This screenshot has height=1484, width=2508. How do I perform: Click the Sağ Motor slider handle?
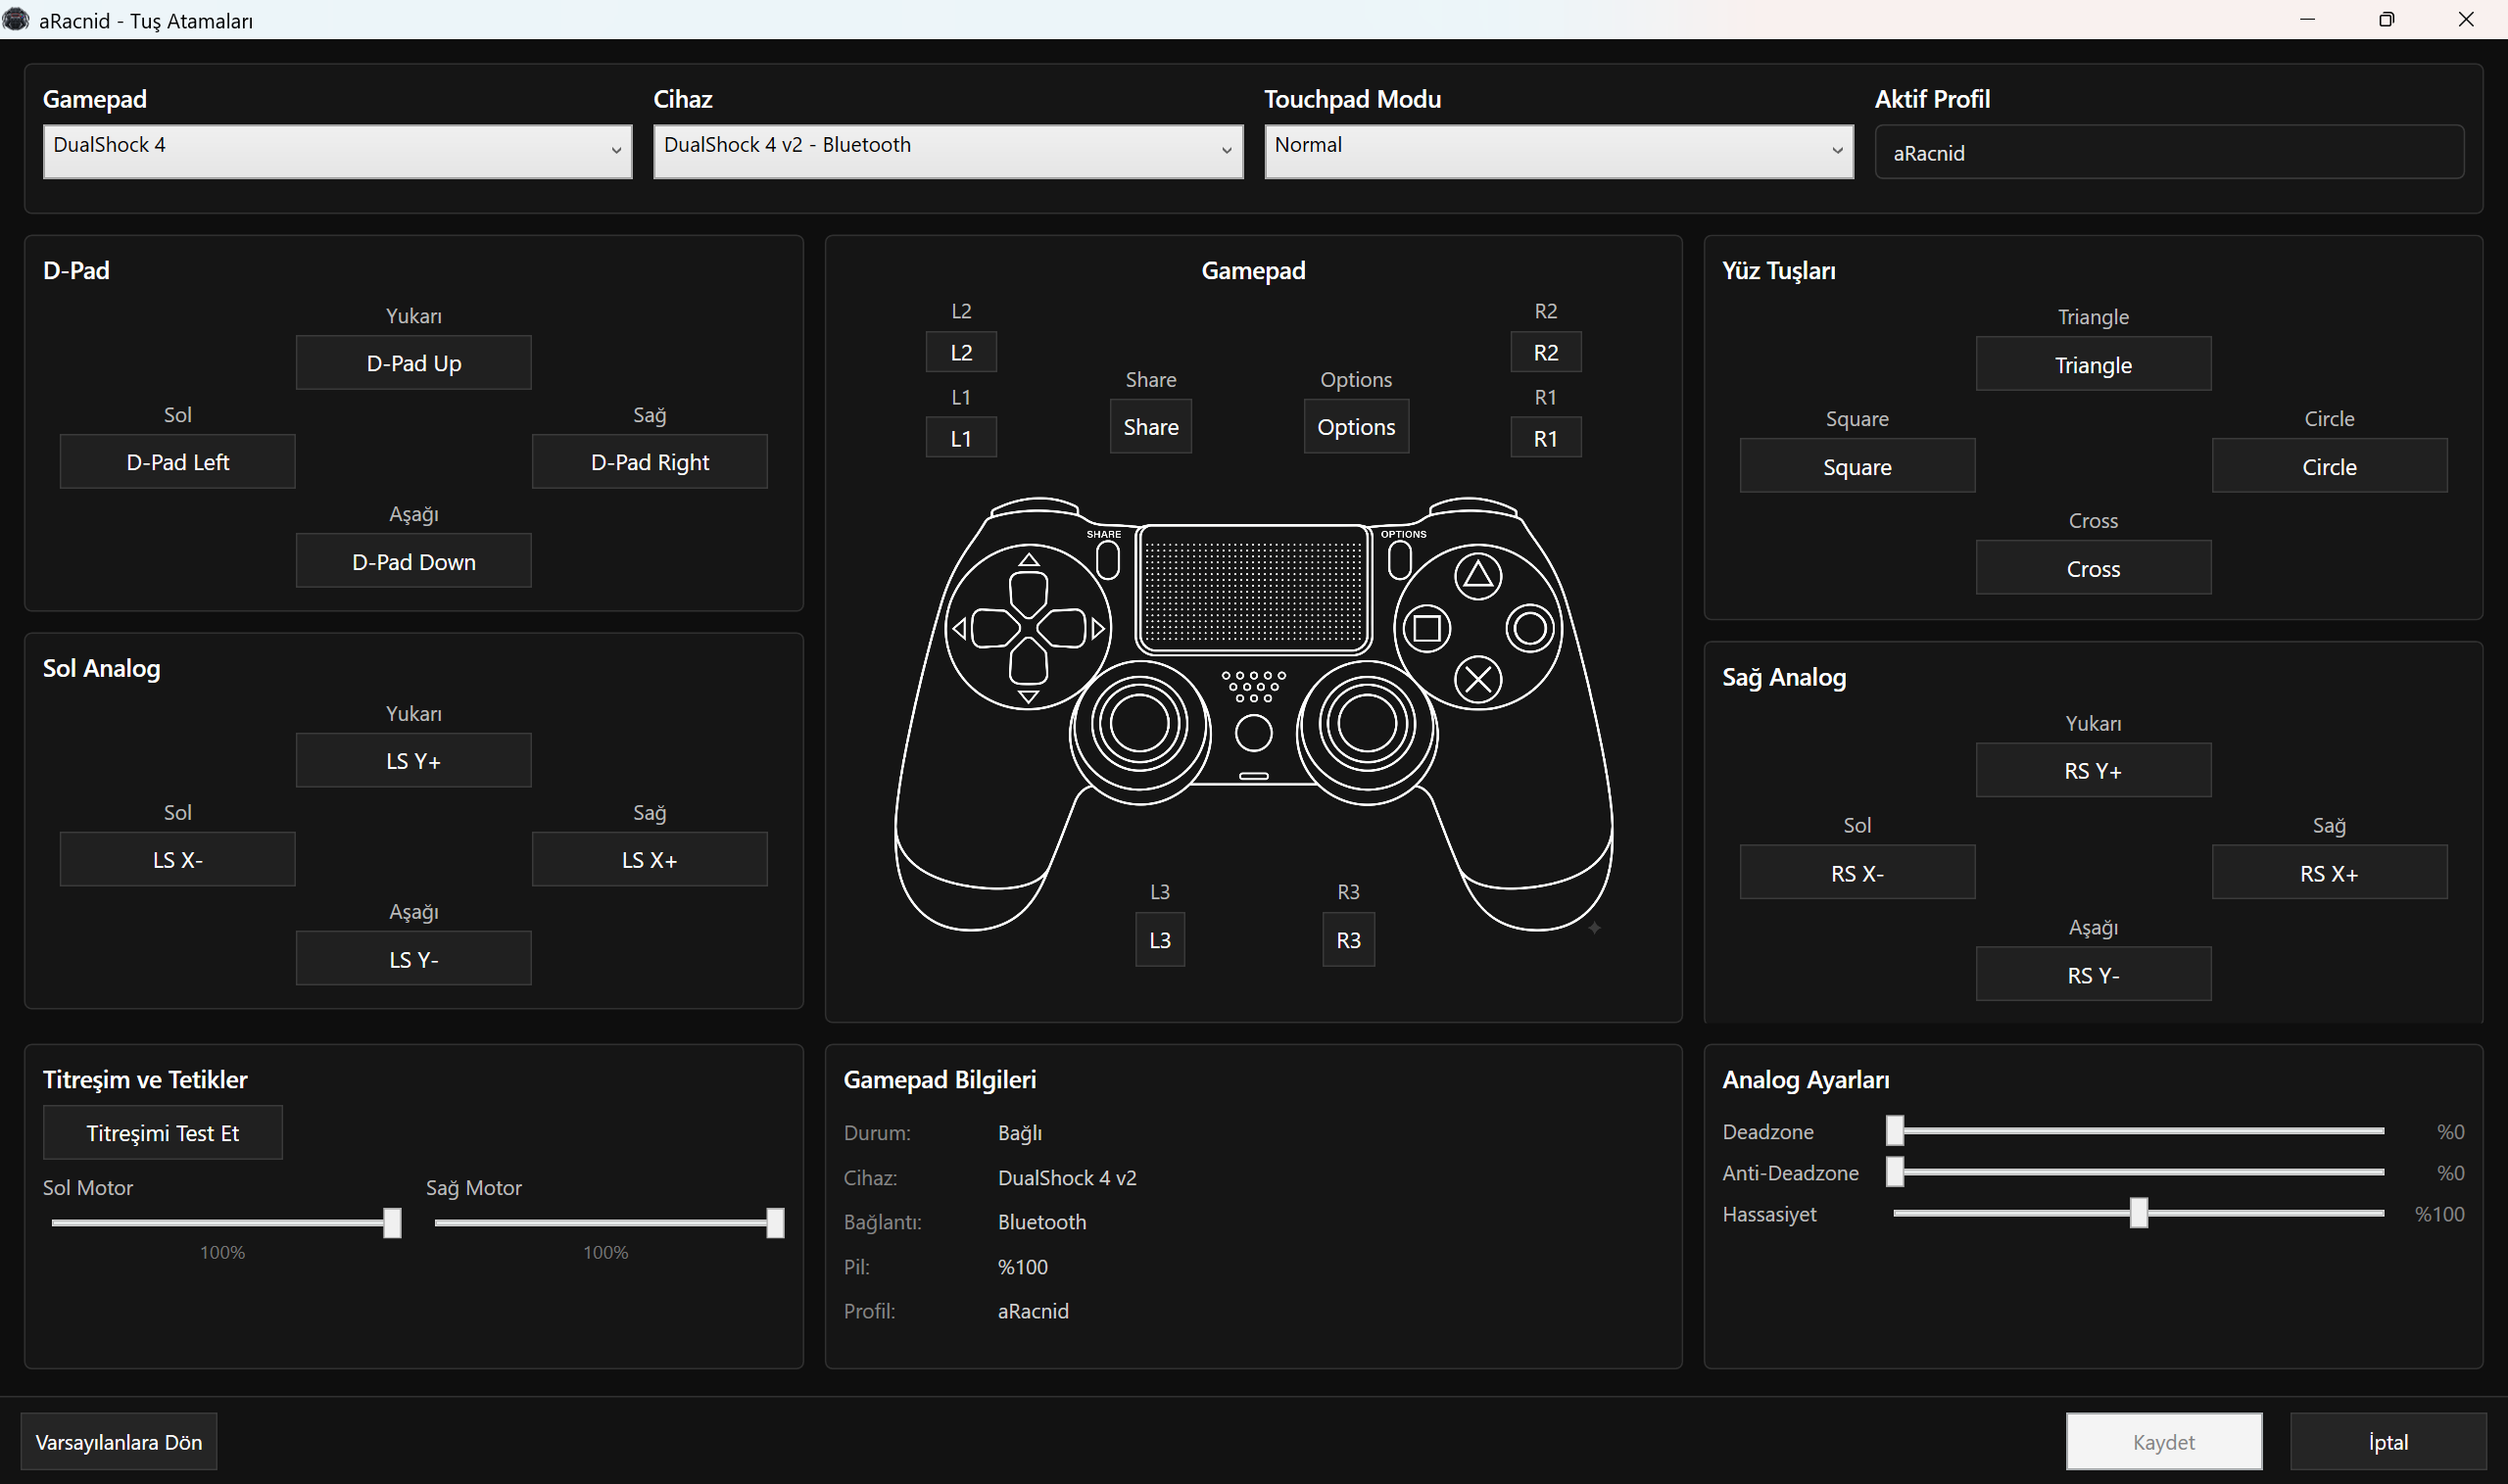(x=775, y=1222)
